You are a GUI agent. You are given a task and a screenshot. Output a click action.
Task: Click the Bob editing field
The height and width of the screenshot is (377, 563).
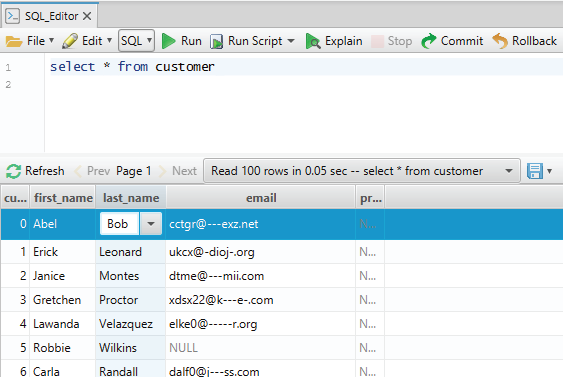point(119,224)
